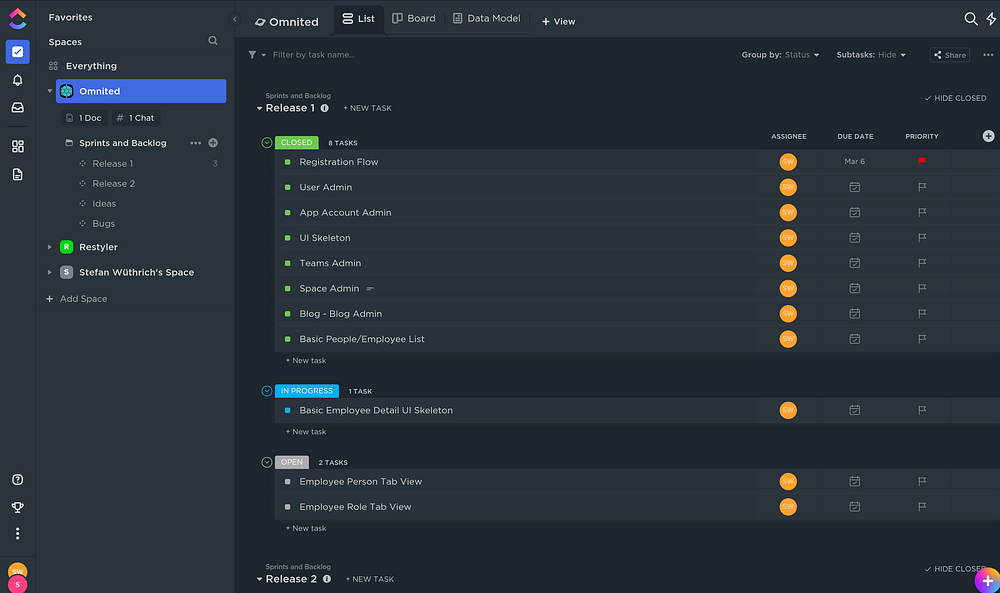
Task: Set priority flag for Employee Role Tab View
Action: 922,506
